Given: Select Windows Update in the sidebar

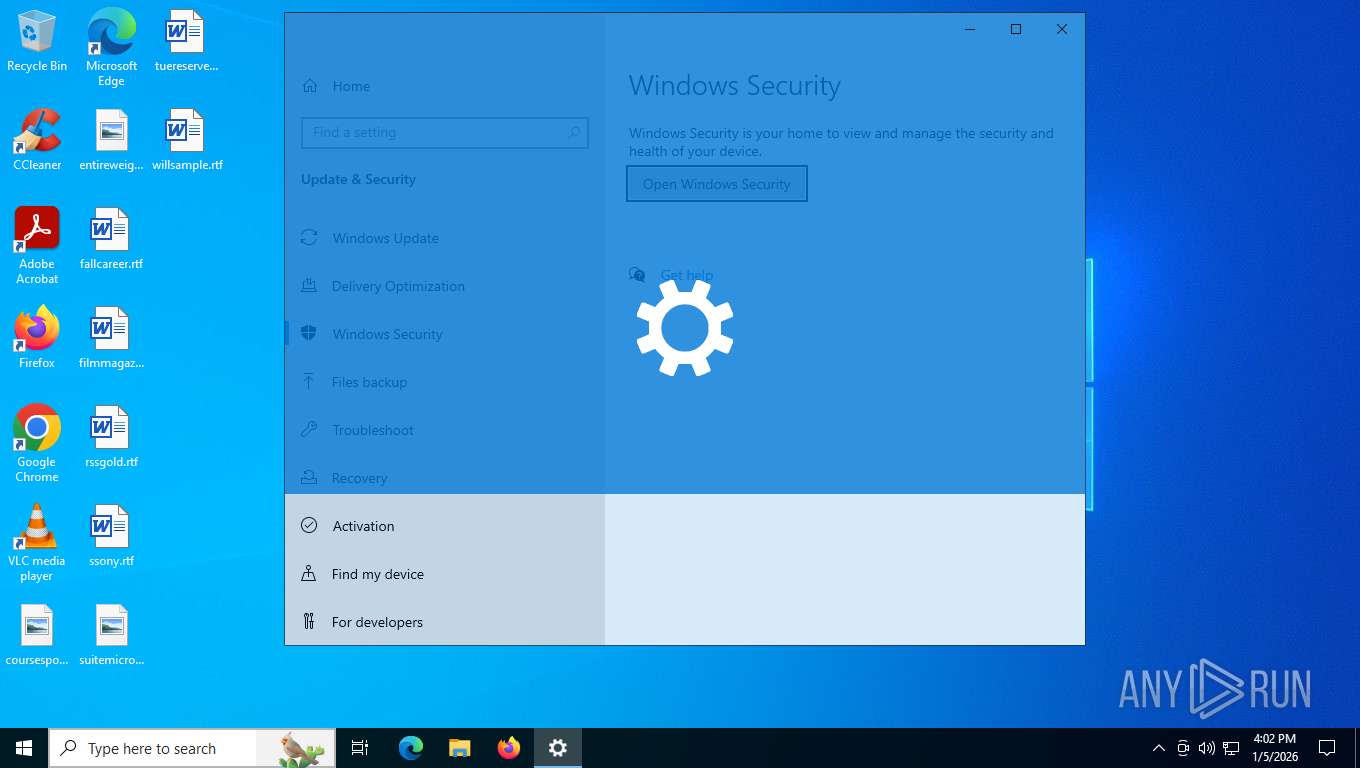Looking at the screenshot, I should point(445,238).
